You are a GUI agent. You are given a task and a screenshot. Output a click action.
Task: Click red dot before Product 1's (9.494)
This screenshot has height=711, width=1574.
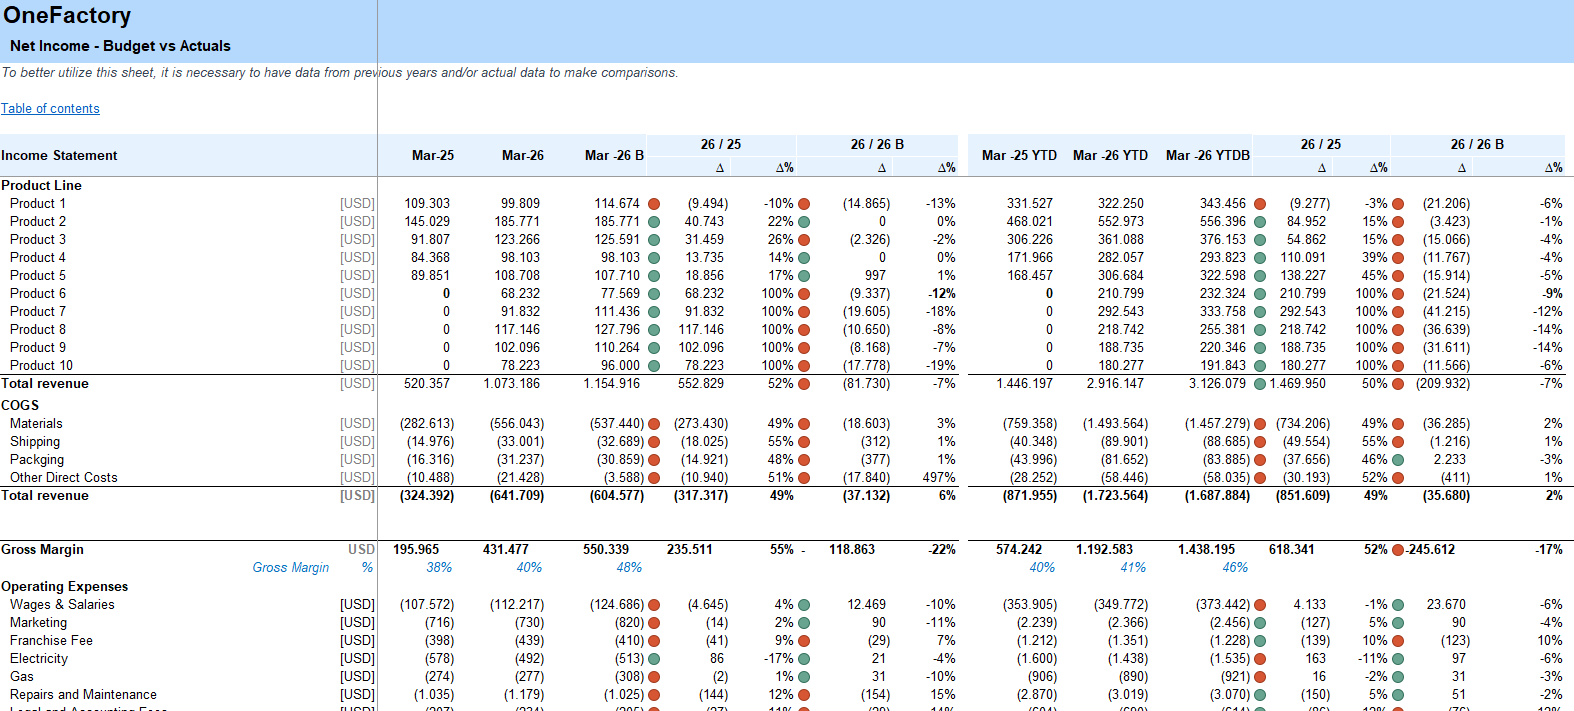point(654,204)
